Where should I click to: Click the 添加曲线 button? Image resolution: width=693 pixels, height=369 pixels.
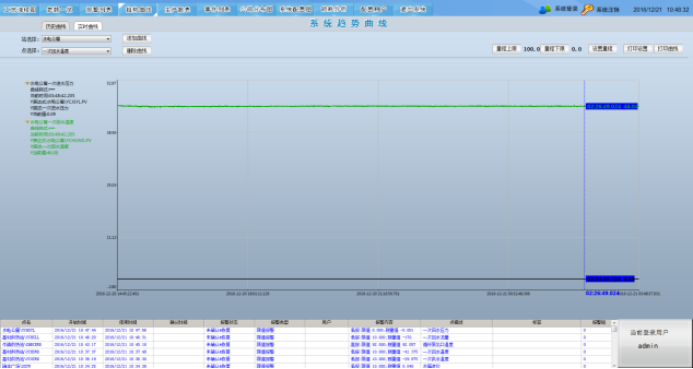point(137,38)
